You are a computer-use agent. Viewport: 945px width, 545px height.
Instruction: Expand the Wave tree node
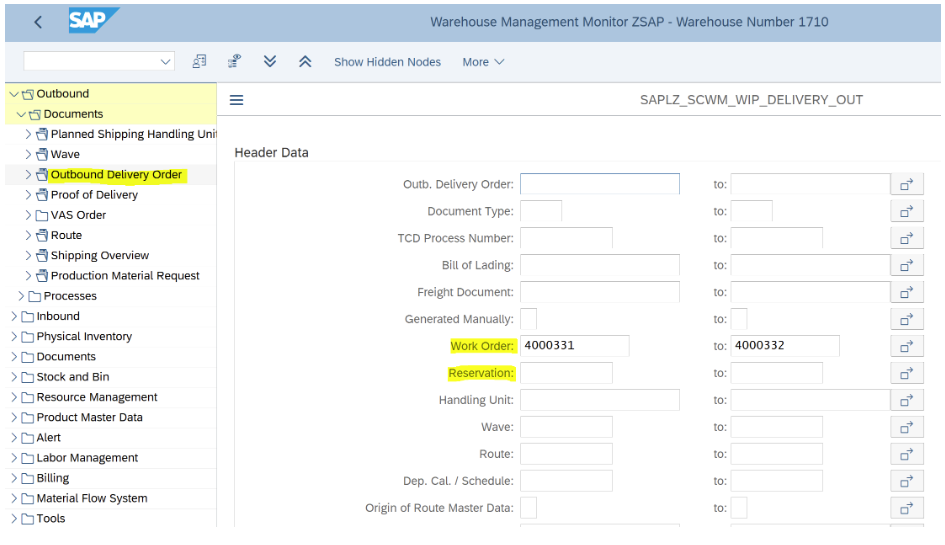pyautogui.click(x=28, y=154)
